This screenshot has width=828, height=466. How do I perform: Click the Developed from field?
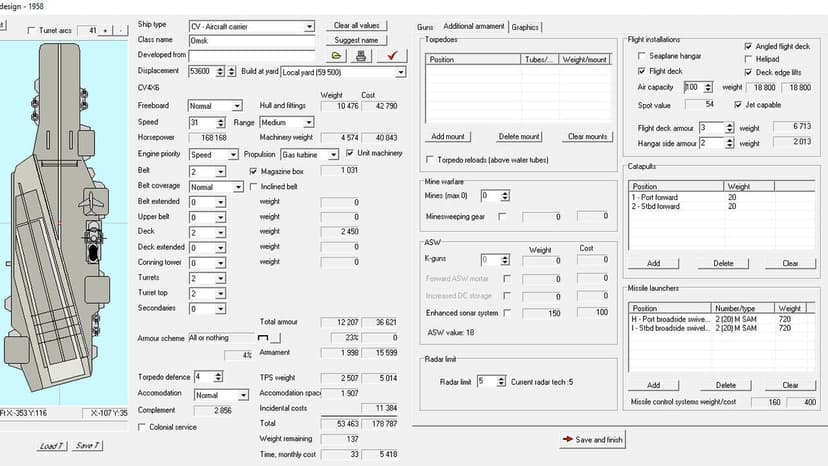[x=252, y=55]
